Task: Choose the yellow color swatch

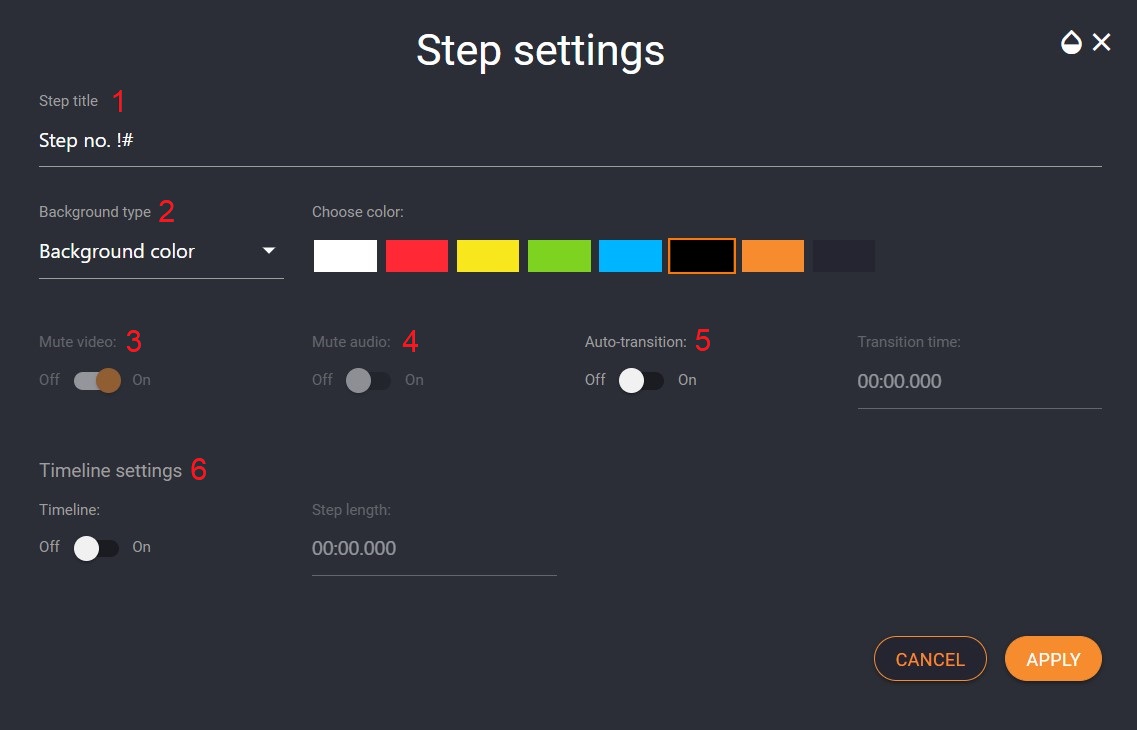Action: 488,256
